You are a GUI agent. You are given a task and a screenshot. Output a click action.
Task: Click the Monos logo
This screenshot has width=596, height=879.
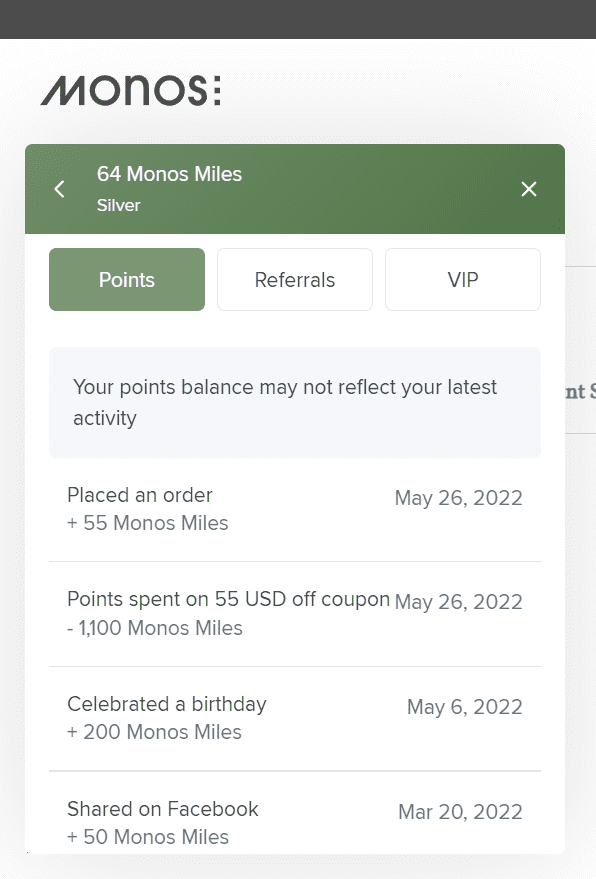pyautogui.click(x=131, y=90)
